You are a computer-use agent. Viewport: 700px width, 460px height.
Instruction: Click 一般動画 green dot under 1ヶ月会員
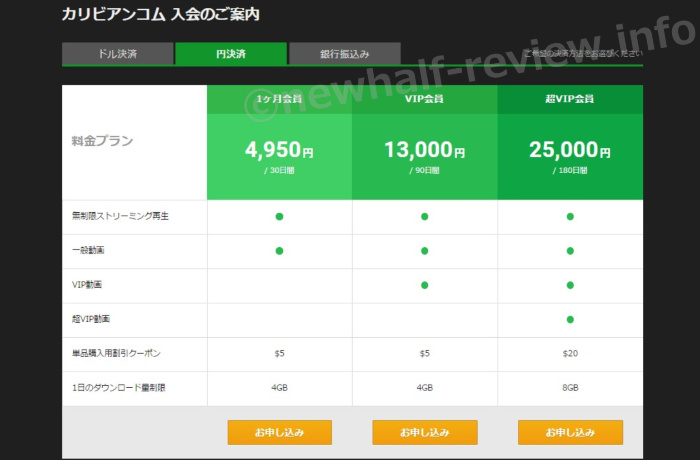(279, 251)
